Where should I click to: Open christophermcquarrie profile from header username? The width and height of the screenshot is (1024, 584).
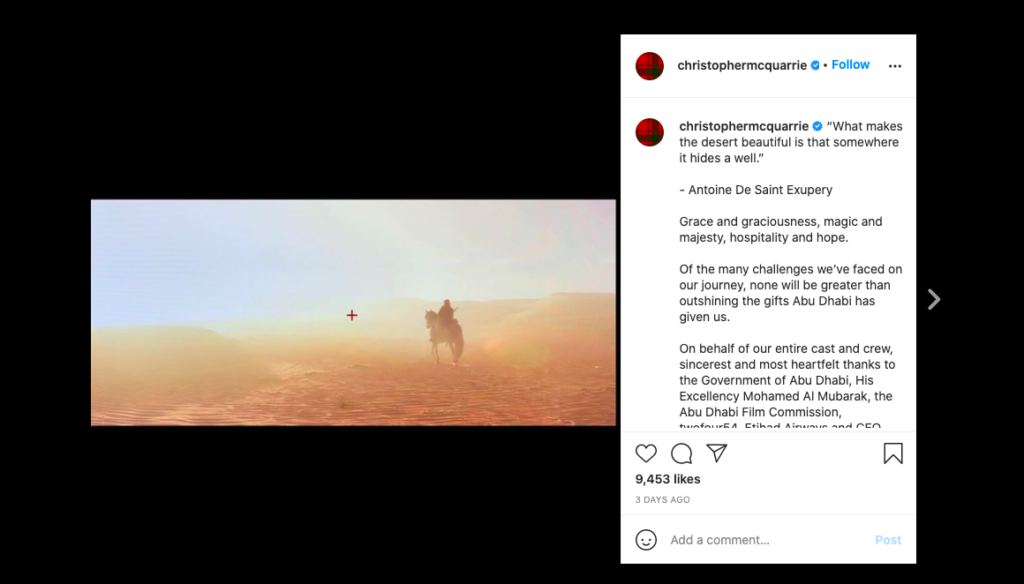(742, 65)
